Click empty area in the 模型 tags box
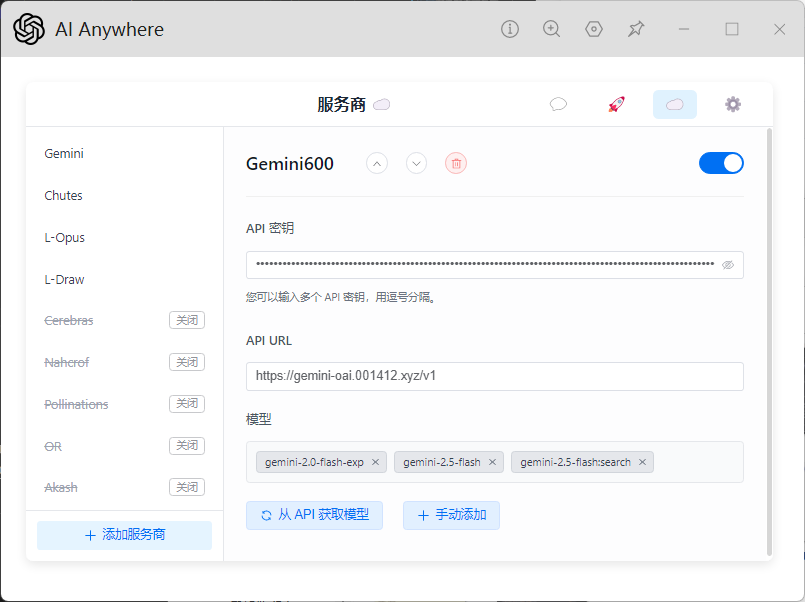Image resolution: width=805 pixels, height=602 pixels. (698, 462)
